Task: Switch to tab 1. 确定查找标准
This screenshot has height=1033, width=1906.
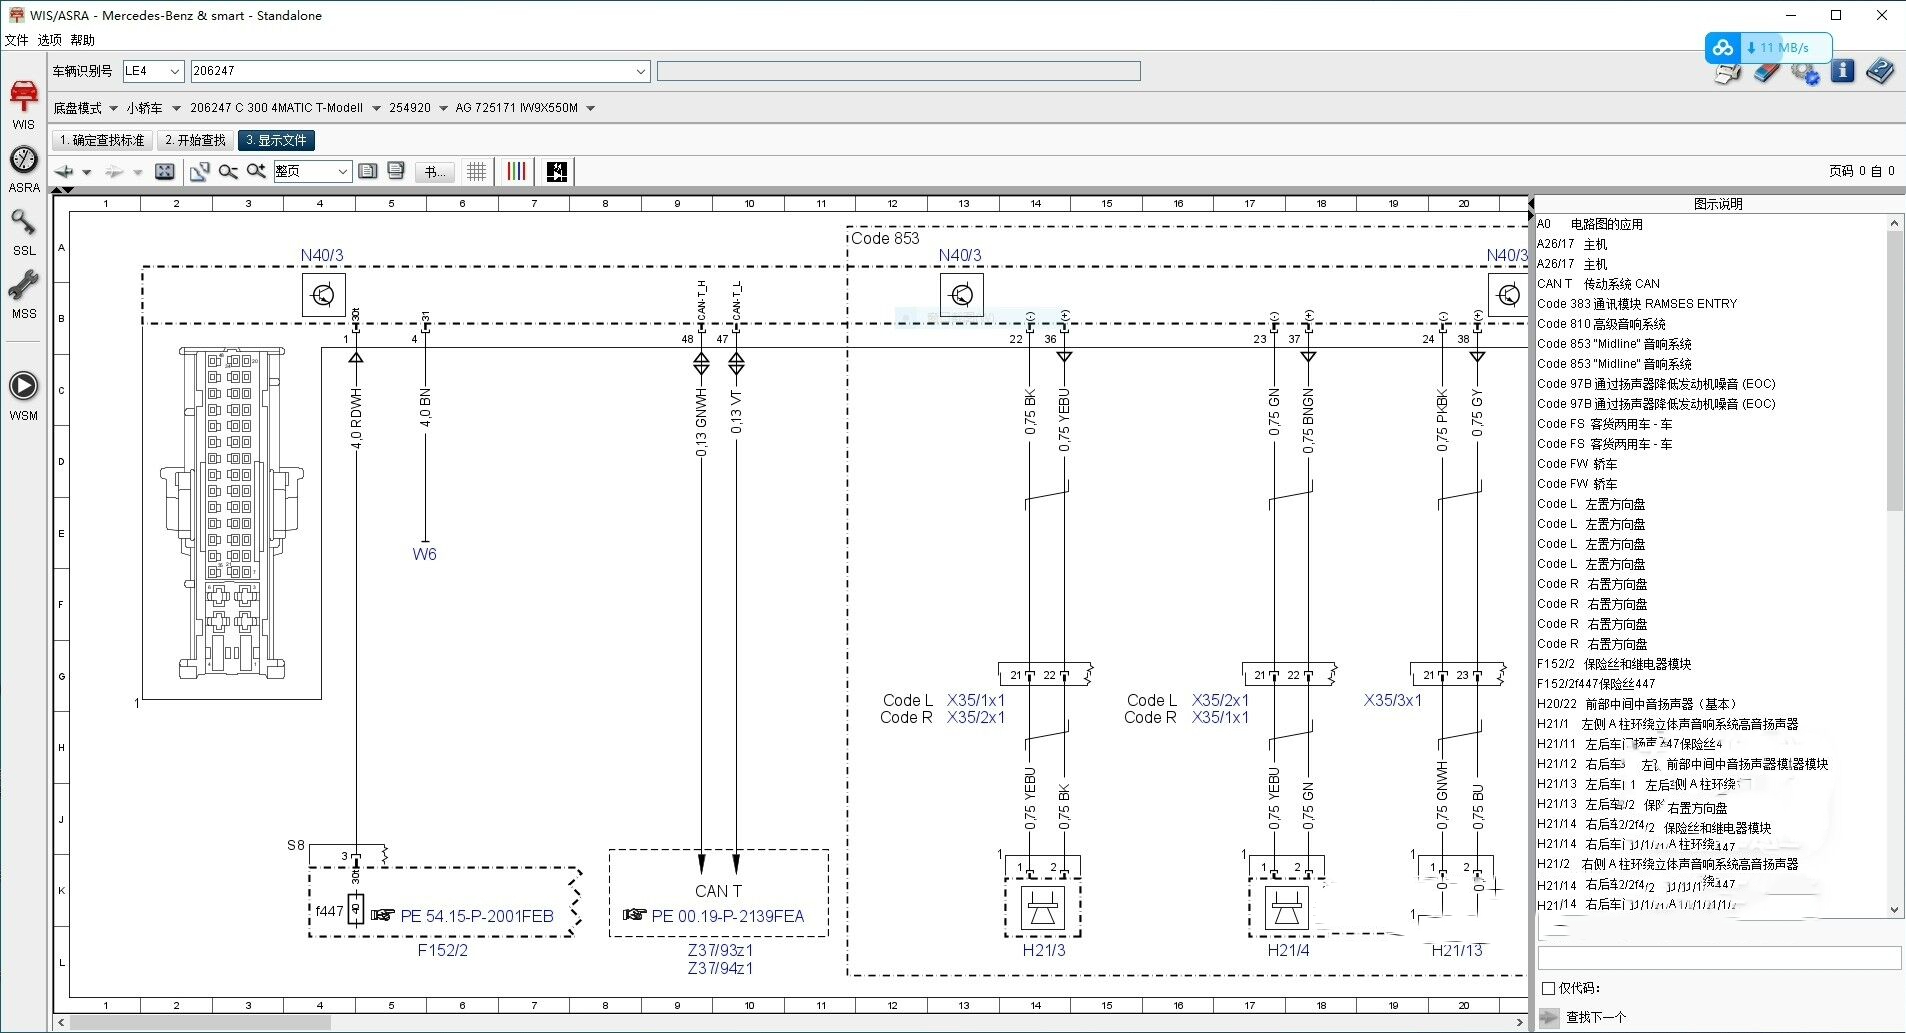Action: [102, 141]
